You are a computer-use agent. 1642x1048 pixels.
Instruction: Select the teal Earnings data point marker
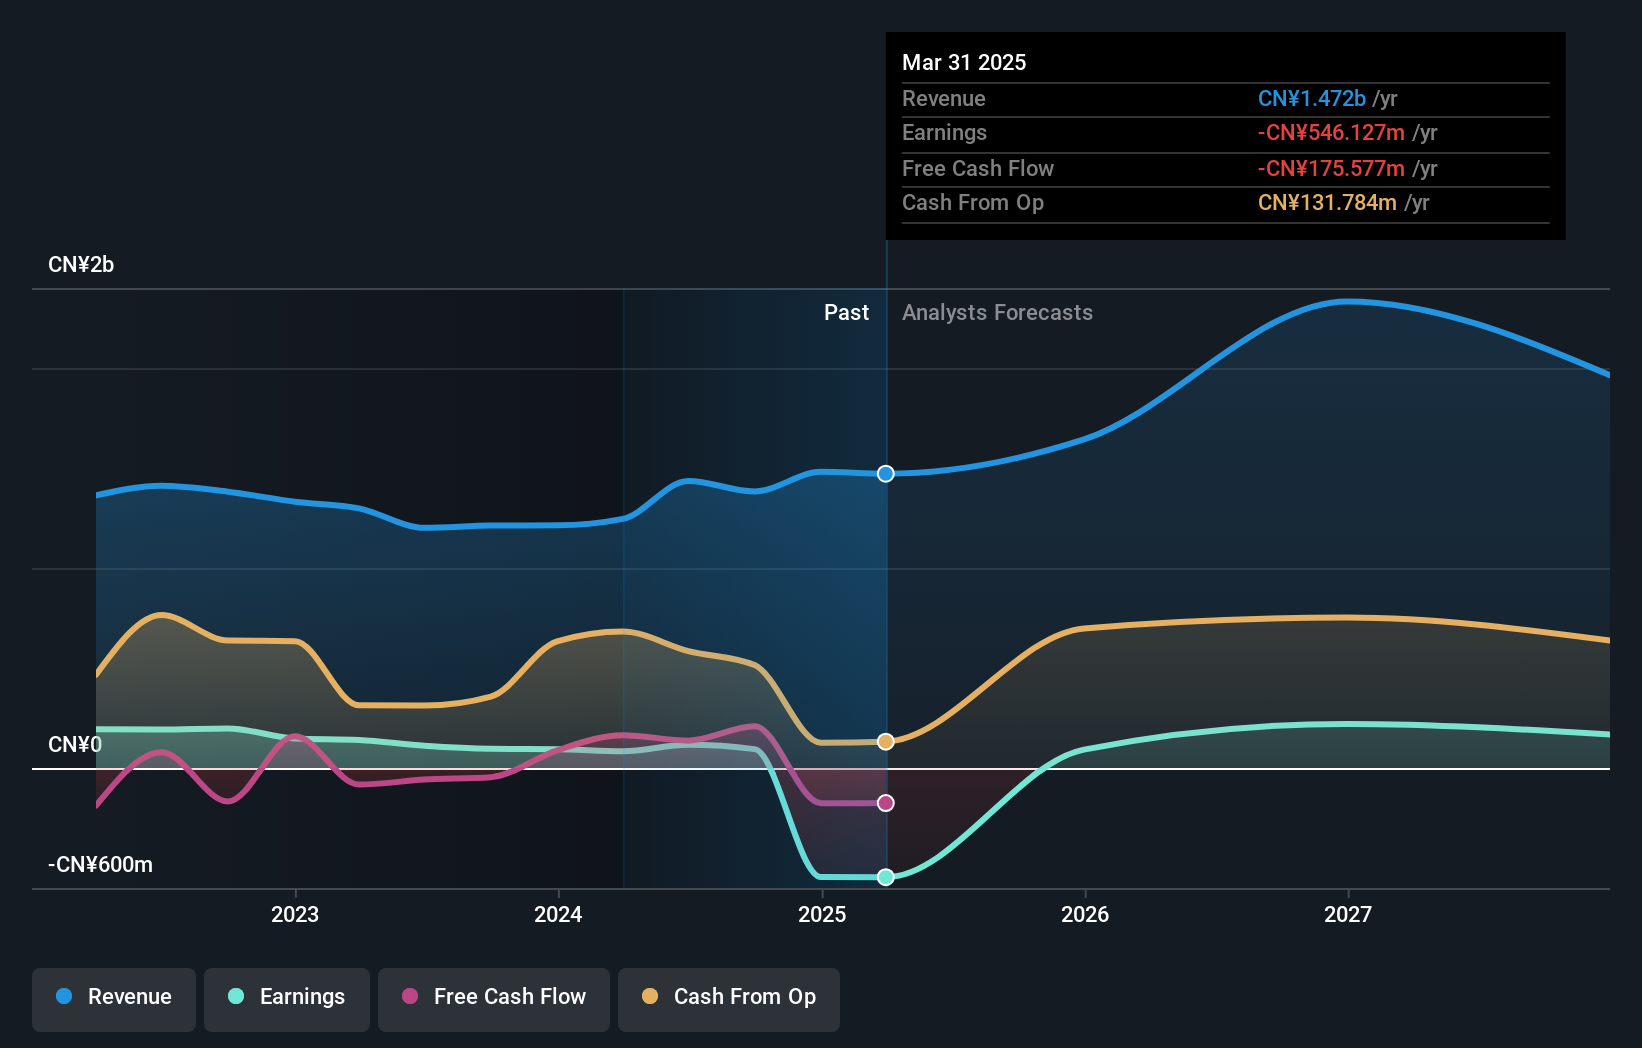click(886, 877)
